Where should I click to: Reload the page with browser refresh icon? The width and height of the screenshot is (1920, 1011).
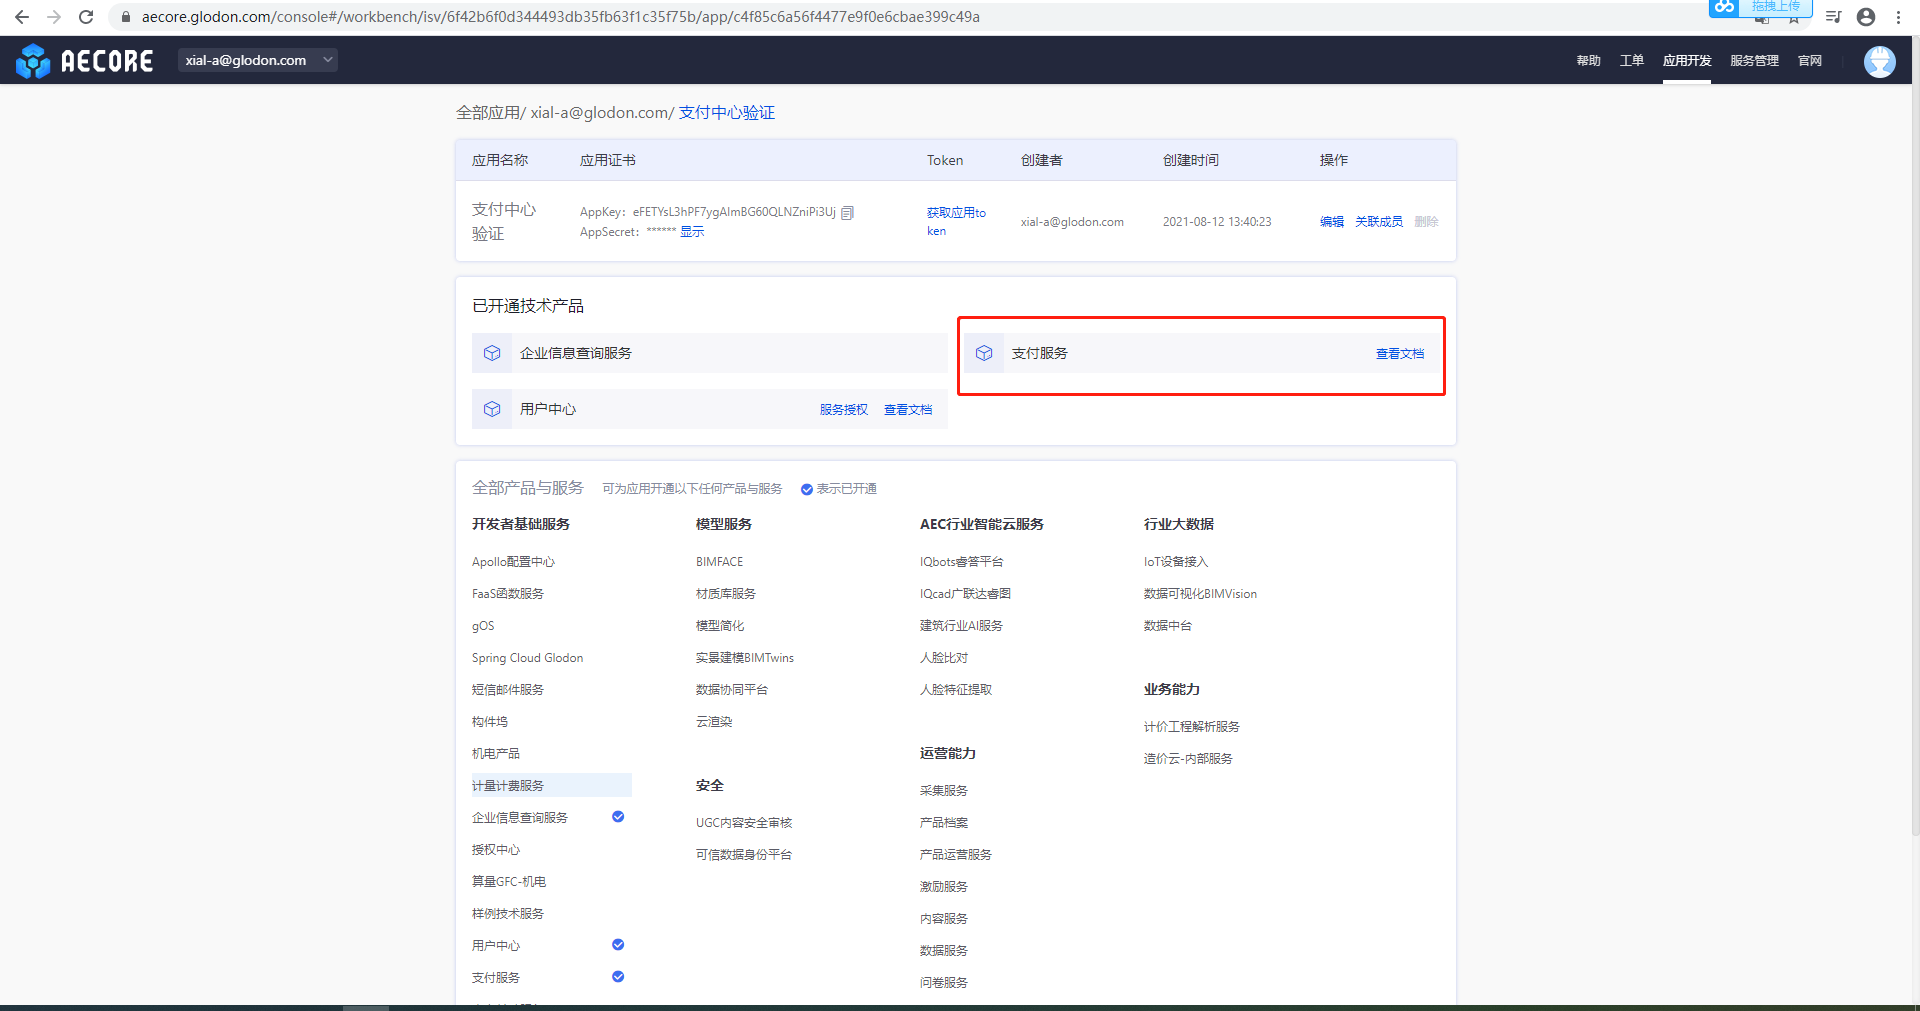86,17
